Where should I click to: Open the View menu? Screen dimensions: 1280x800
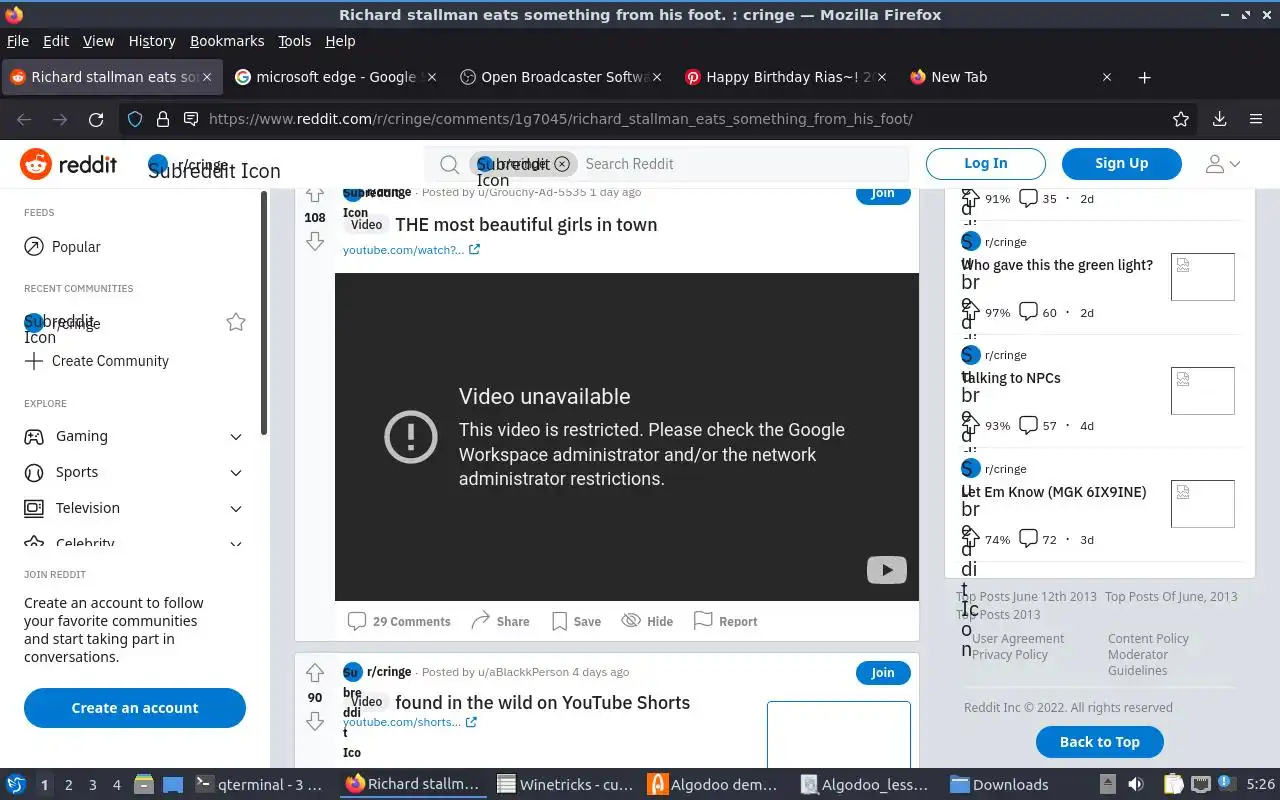pyautogui.click(x=98, y=41)
